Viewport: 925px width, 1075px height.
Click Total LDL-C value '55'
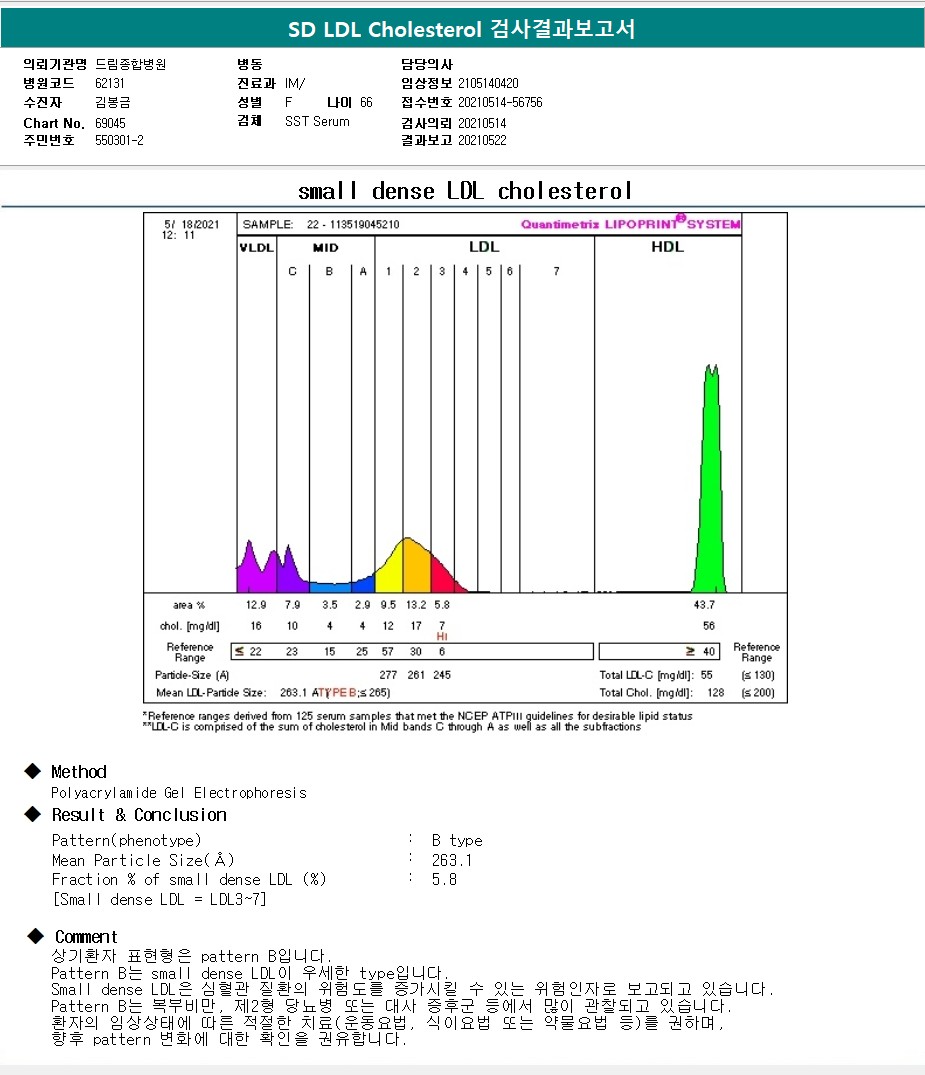click(706, 675)
